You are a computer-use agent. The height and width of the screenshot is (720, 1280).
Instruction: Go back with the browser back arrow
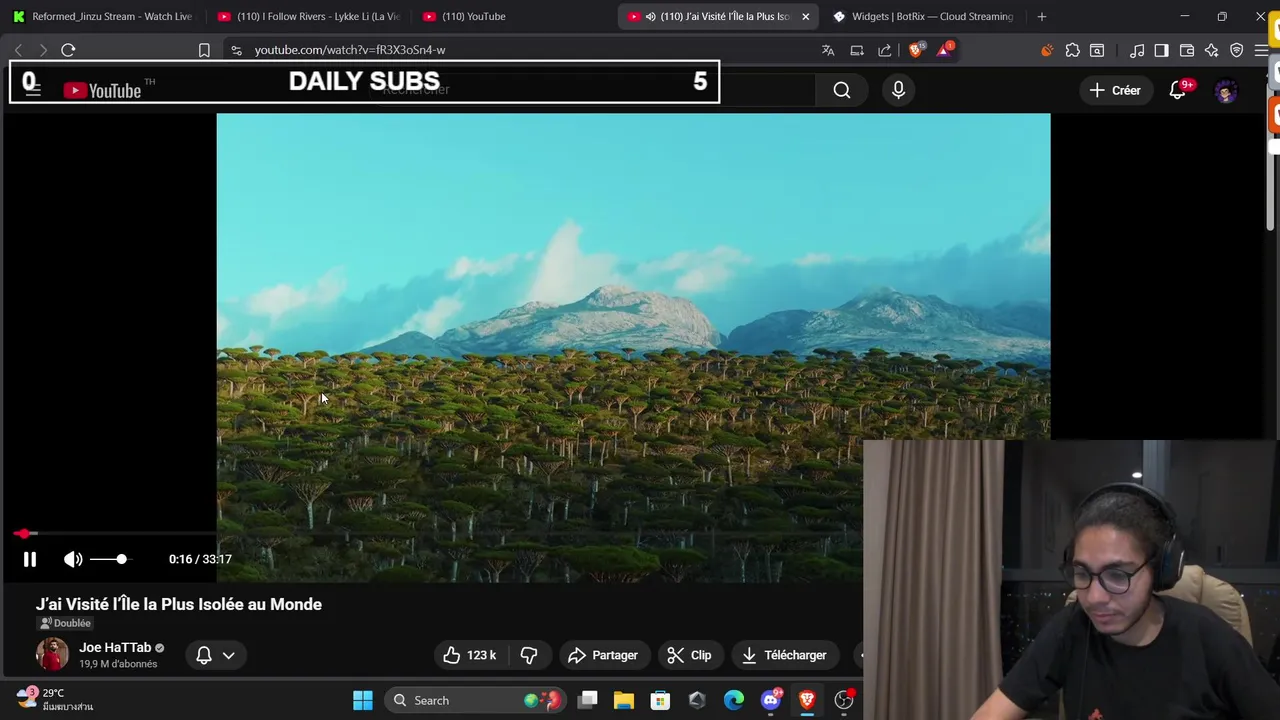pyautogui.click(x=18, y=50)
